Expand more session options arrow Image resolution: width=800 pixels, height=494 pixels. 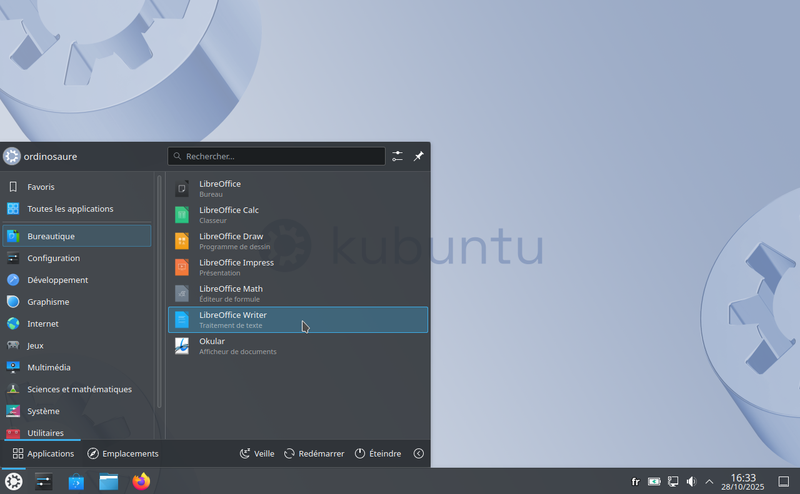(x=419, y=454)
